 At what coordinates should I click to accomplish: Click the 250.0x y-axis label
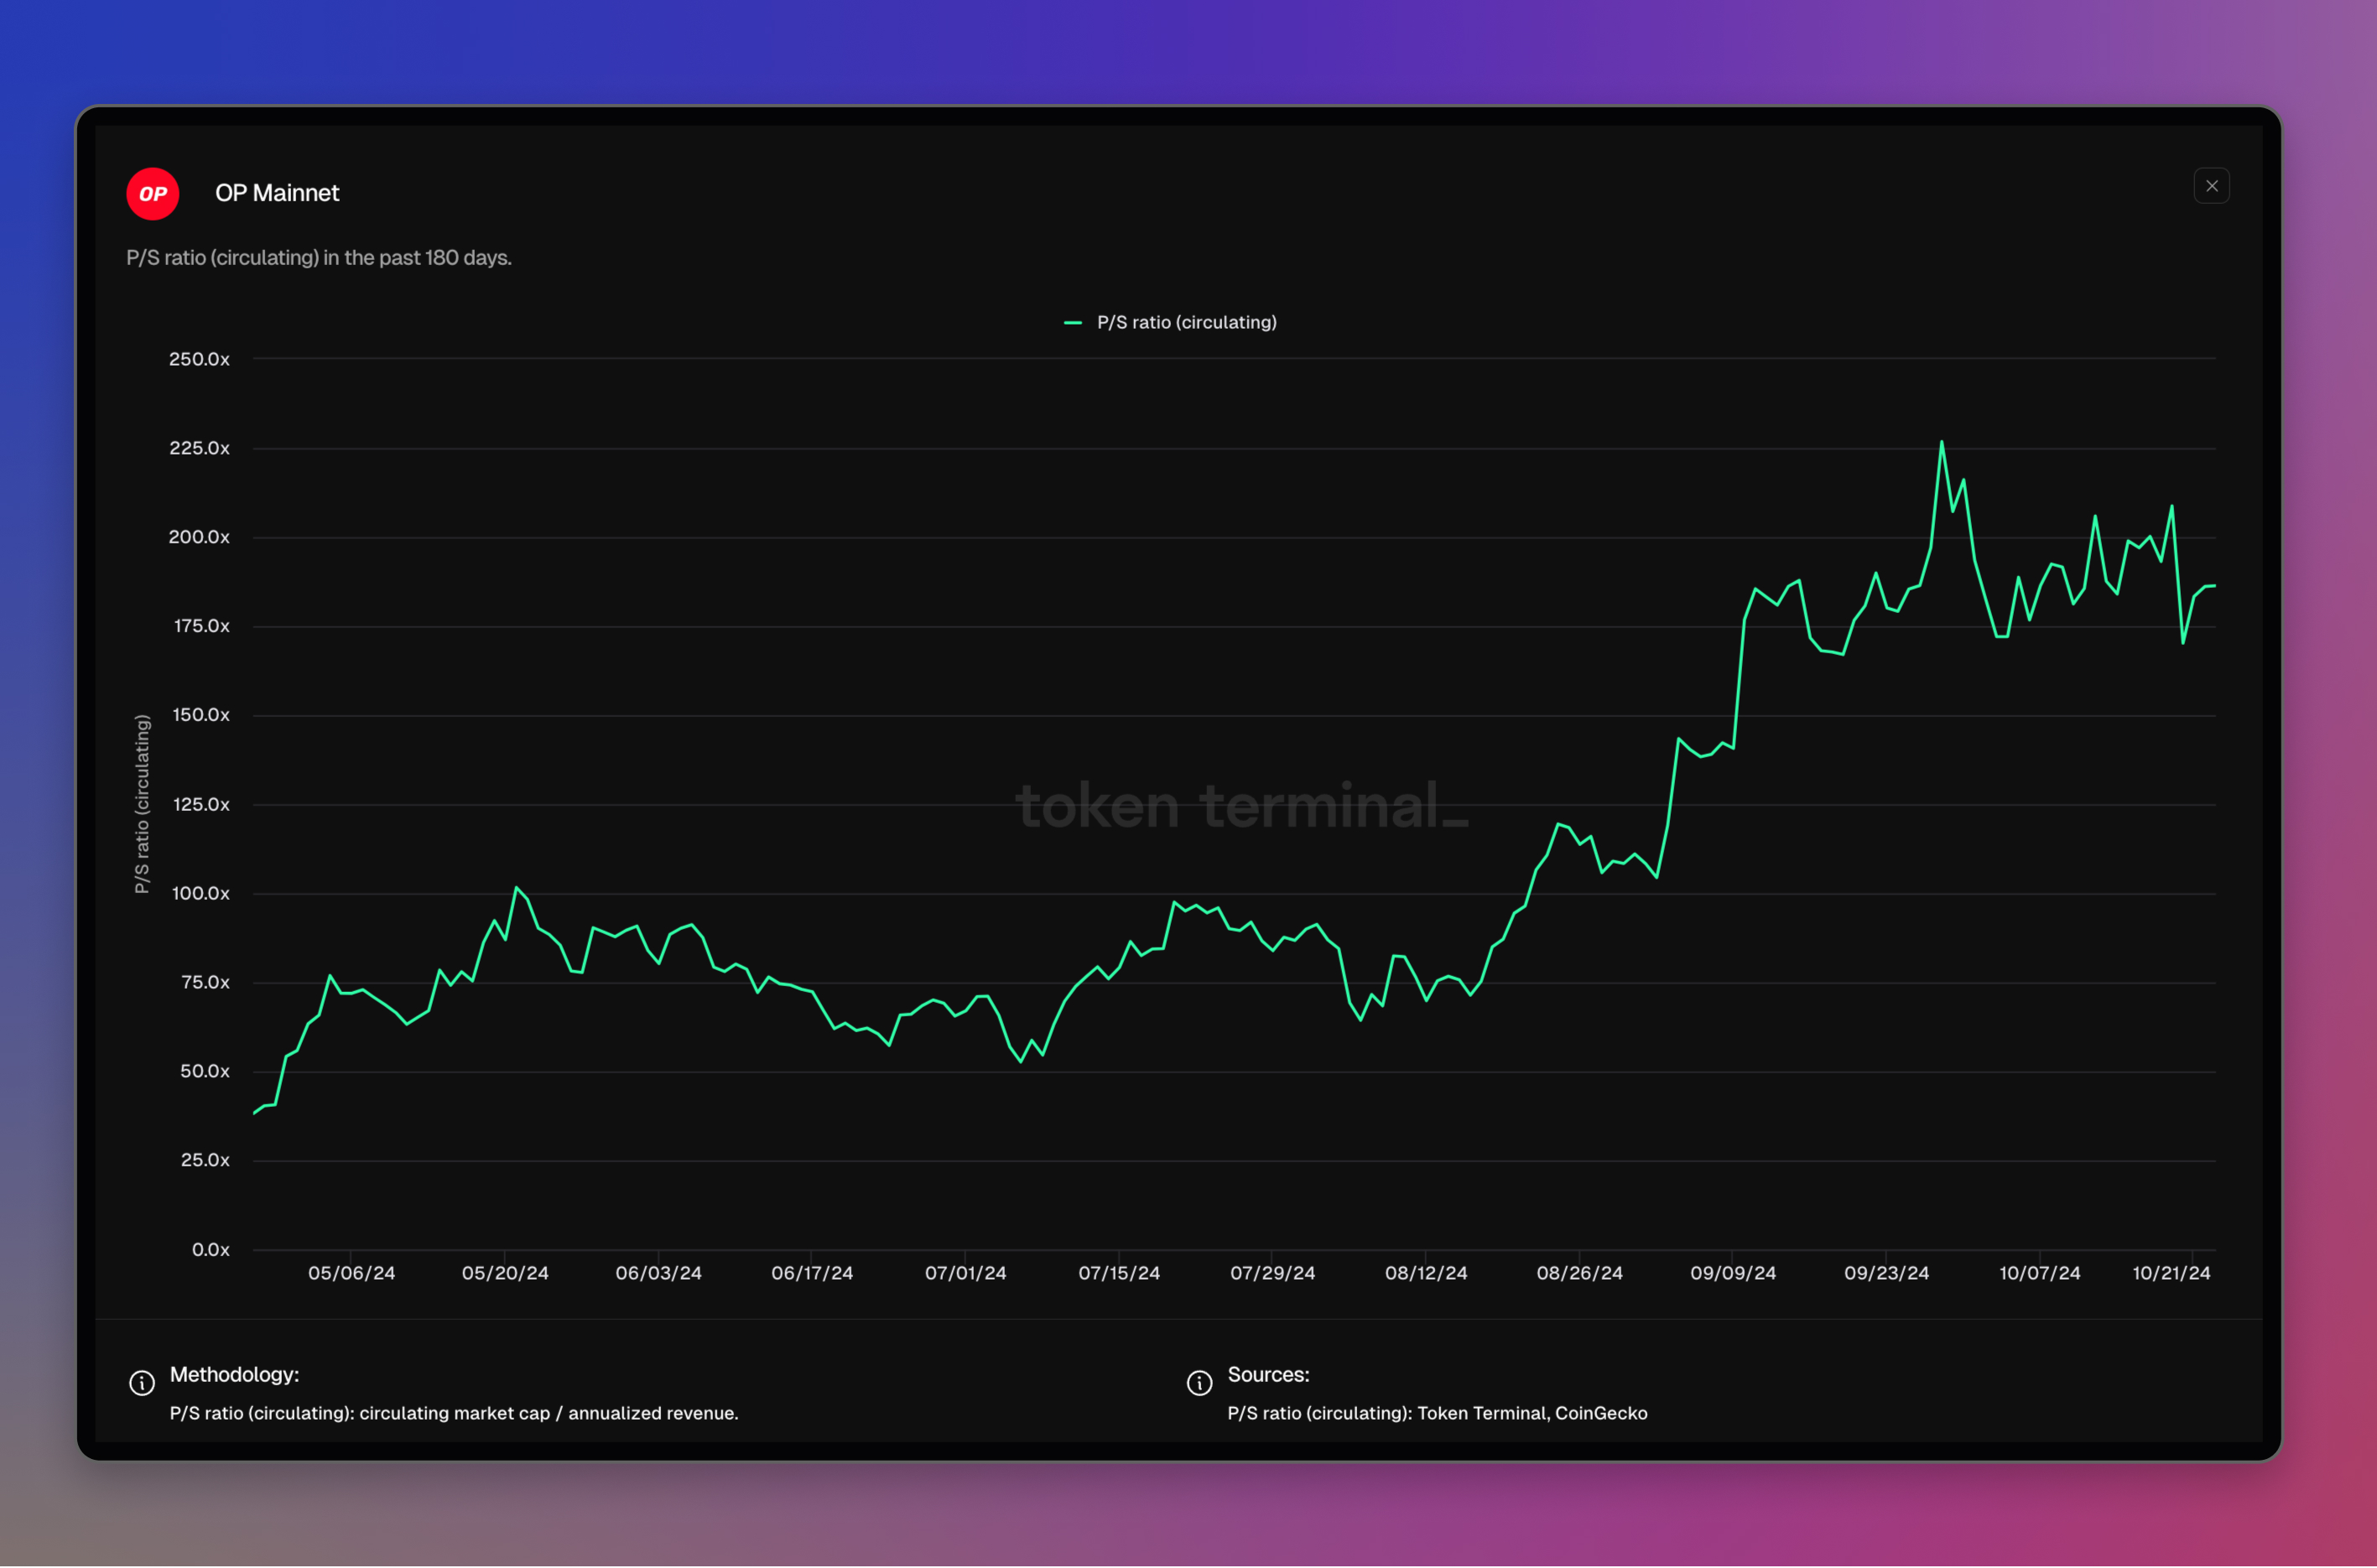click(x=199, y=359)
